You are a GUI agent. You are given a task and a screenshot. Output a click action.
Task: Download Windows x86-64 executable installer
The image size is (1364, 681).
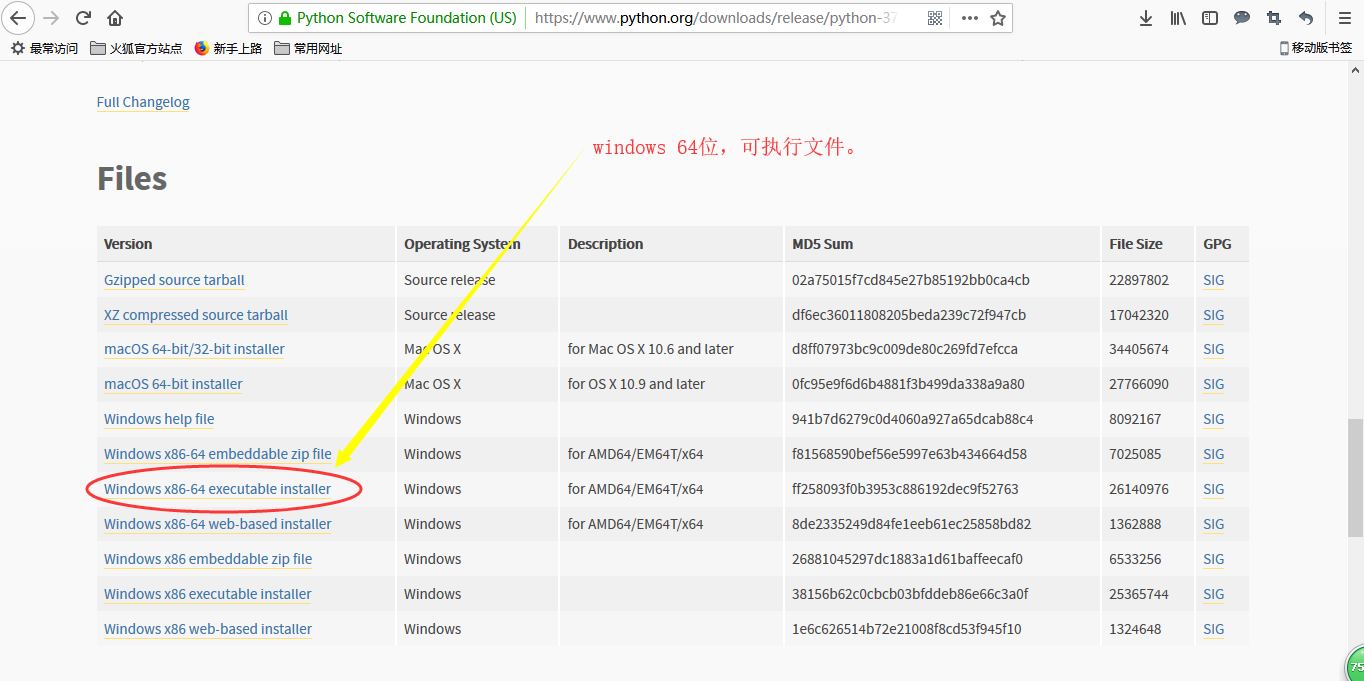coord(217,489)
